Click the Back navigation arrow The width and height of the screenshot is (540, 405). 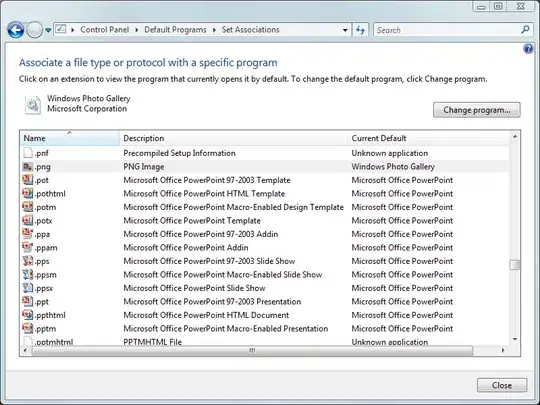tap(16, 30)
